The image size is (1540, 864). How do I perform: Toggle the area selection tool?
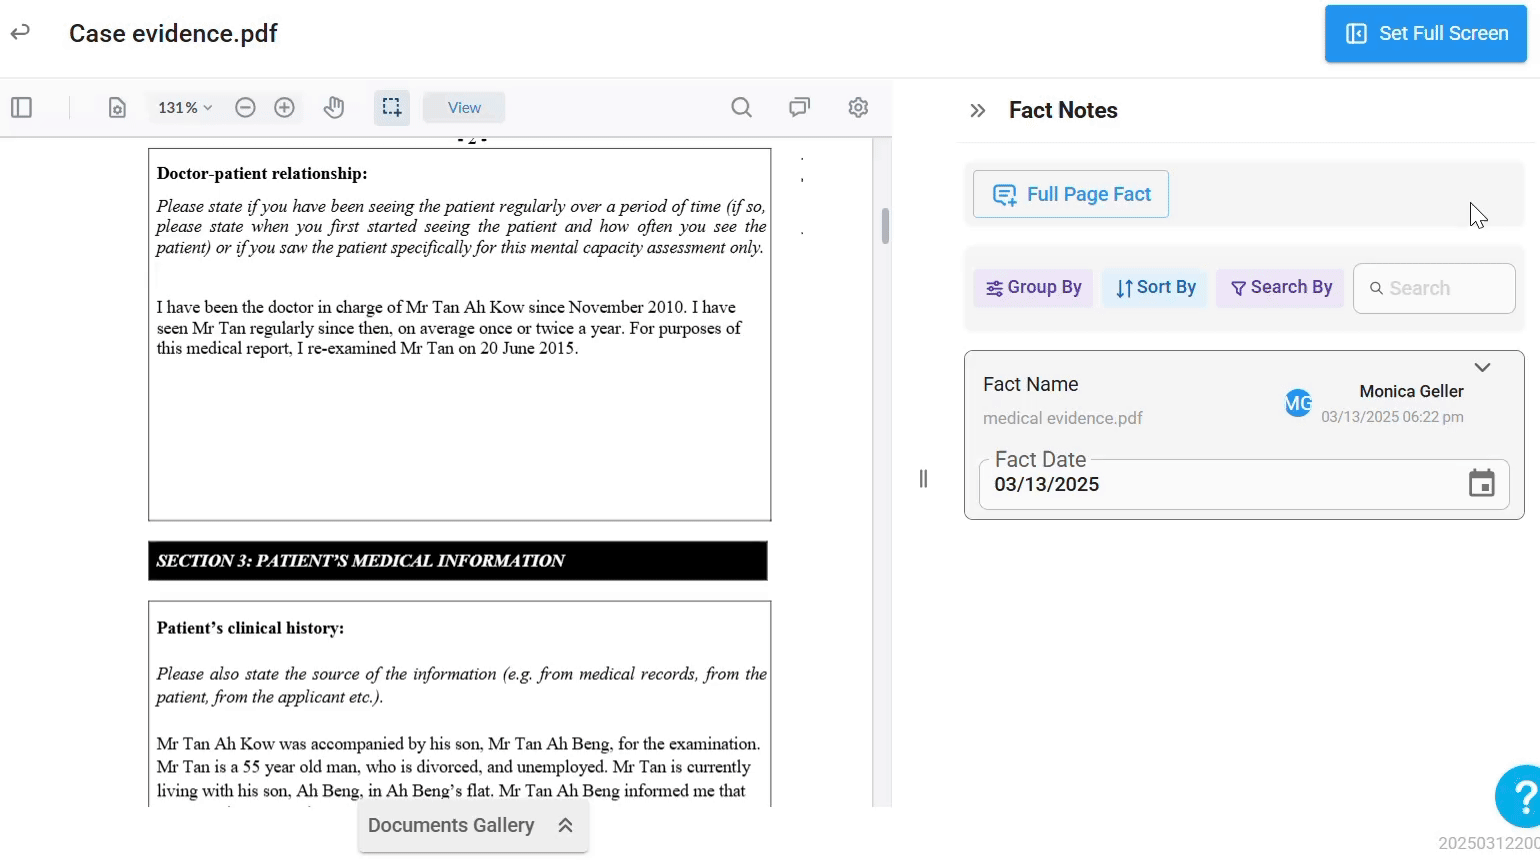tap(391, 107)
